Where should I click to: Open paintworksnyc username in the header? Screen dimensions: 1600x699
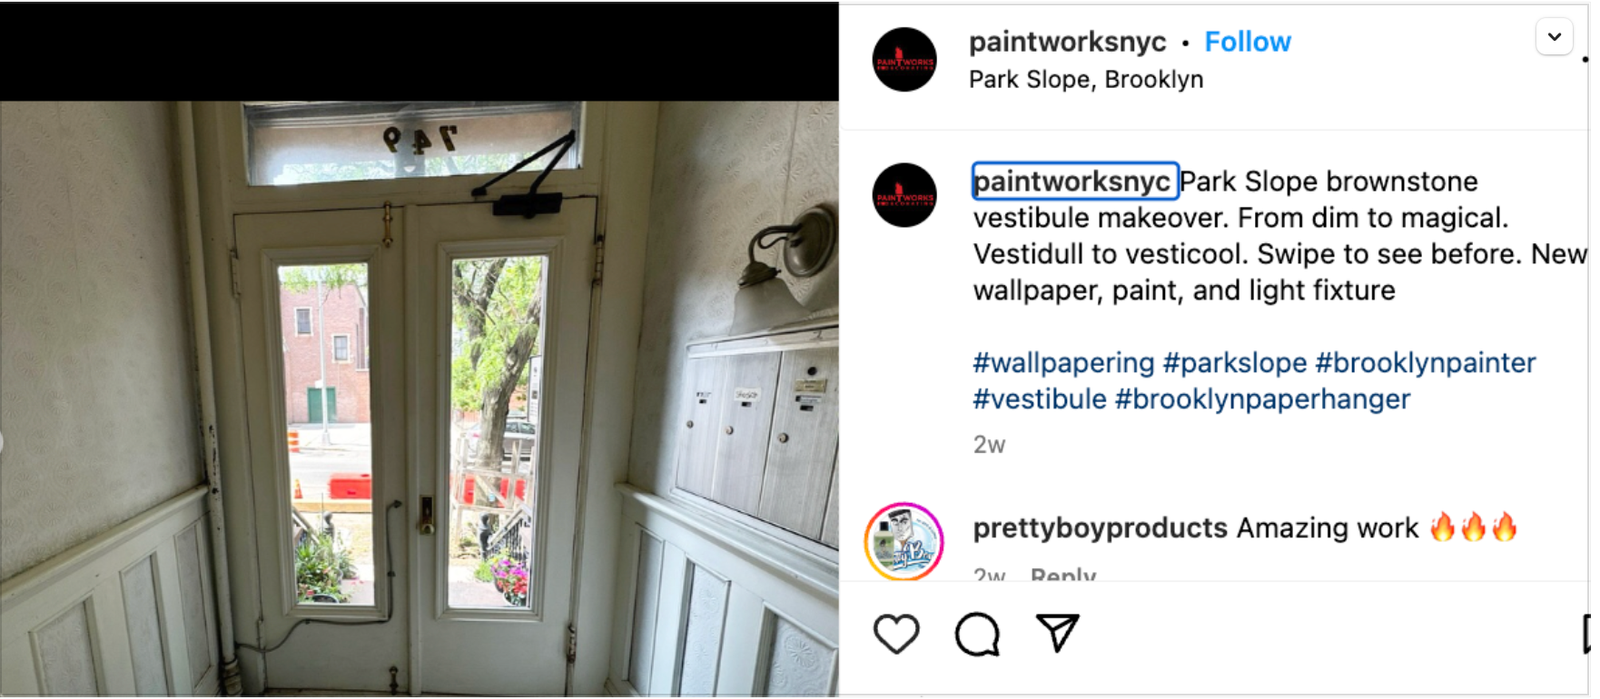[x=1067, y=42]
